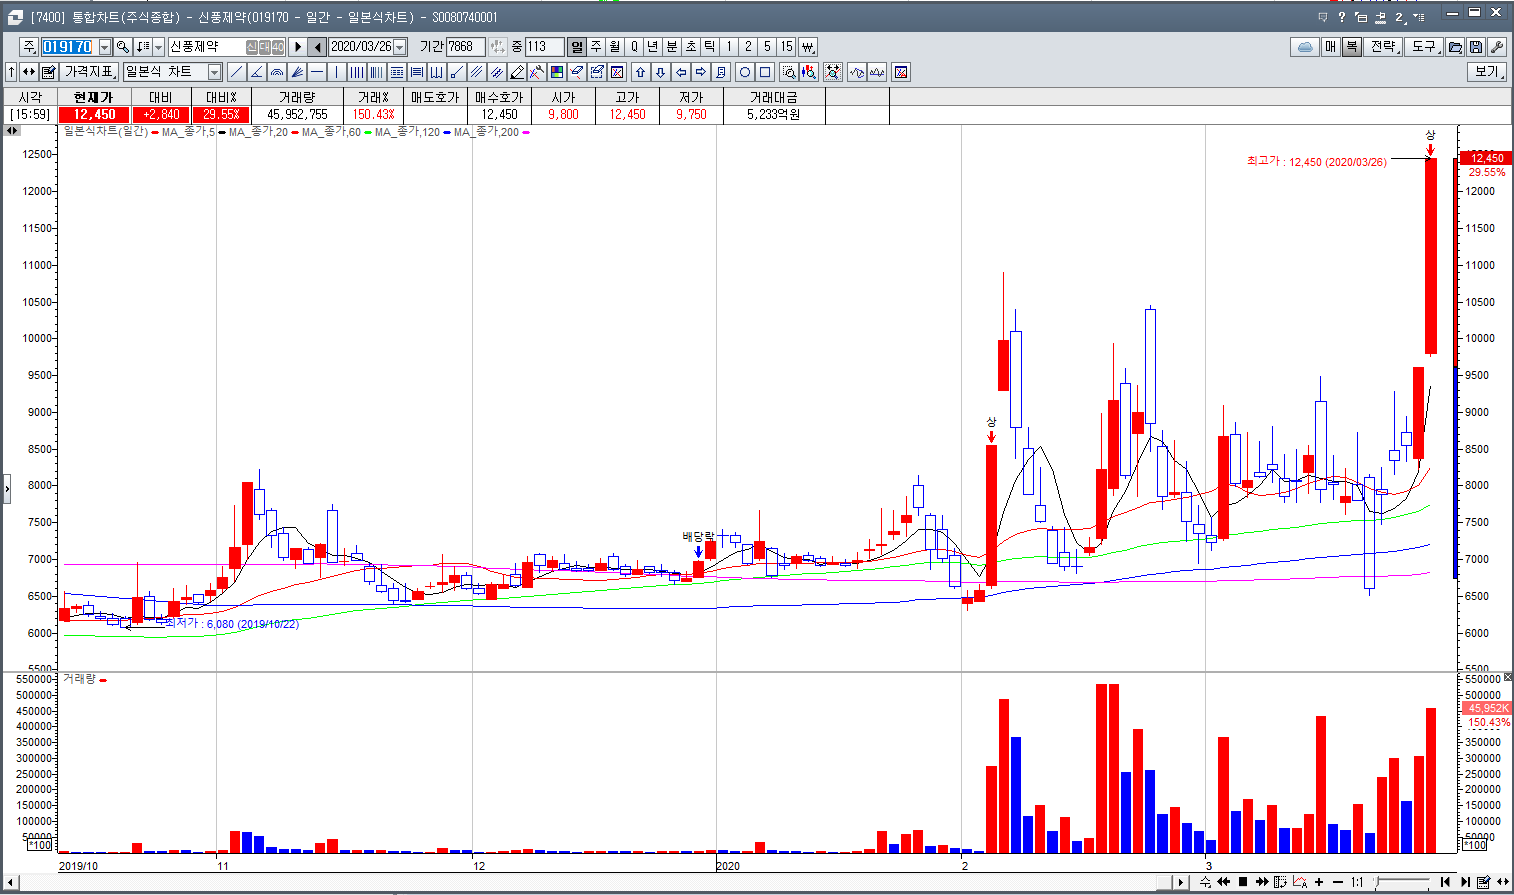Viewport: 1514px width, 895px height.
Task: Select the angle line drawing tool
Action: coord(256,72)
